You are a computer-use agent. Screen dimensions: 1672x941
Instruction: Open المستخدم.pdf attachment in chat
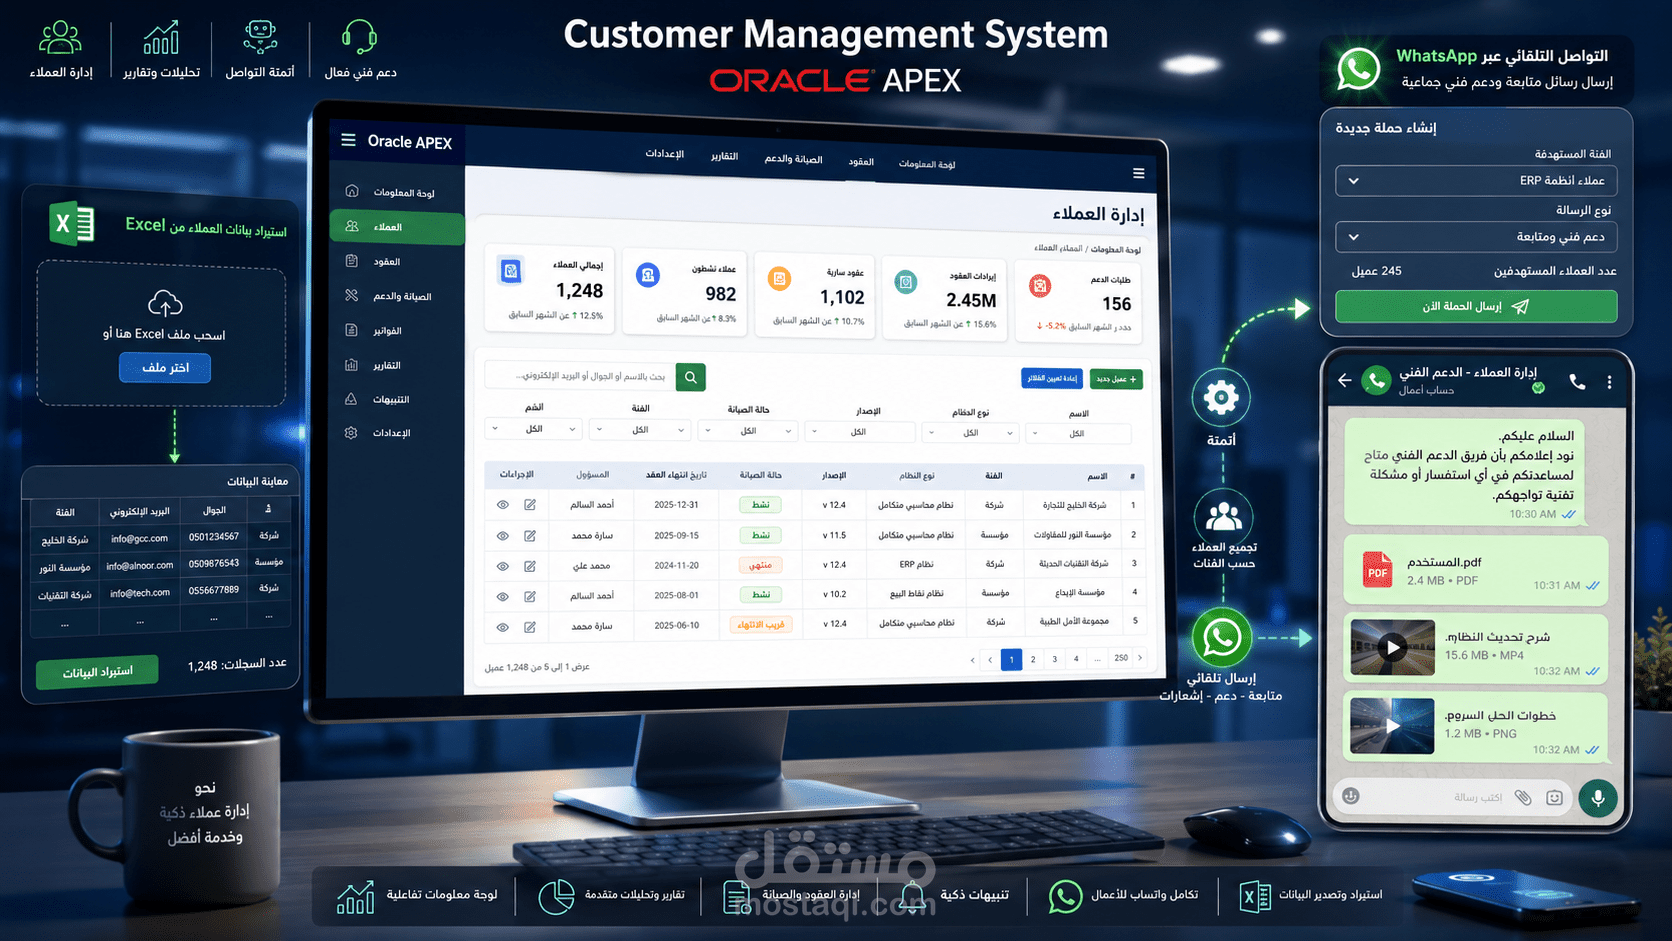click(1475, 570)
